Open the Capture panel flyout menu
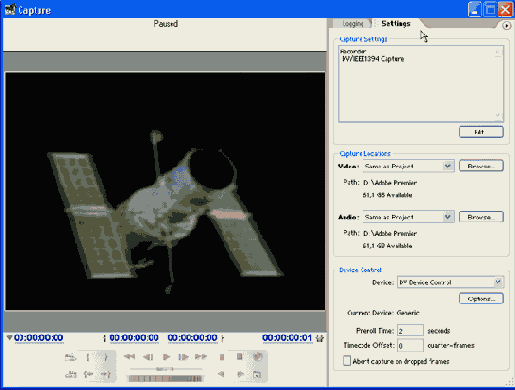 click(506, 25)
